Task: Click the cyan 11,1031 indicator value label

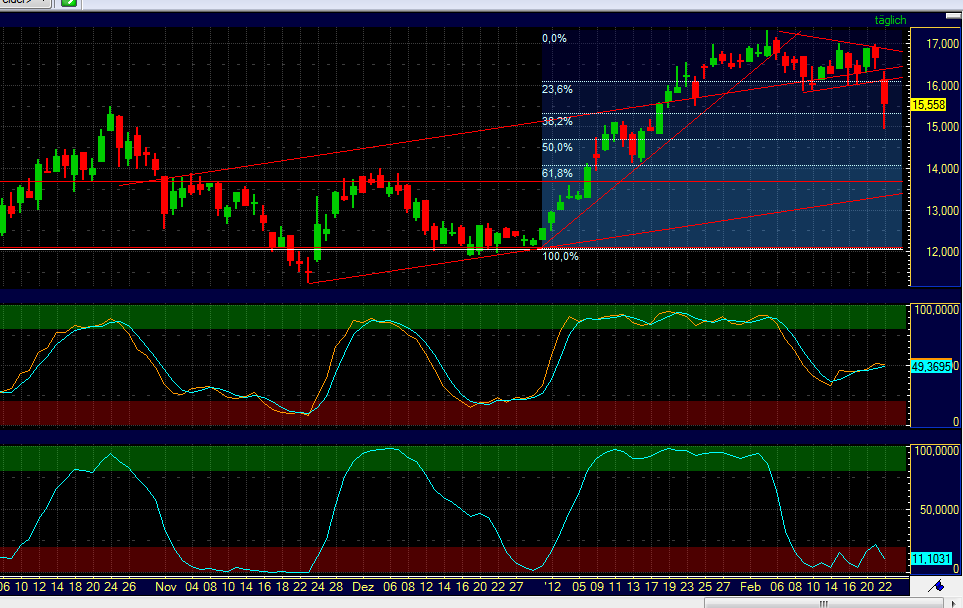Action: pyautogui.click(x=931, y=557)
